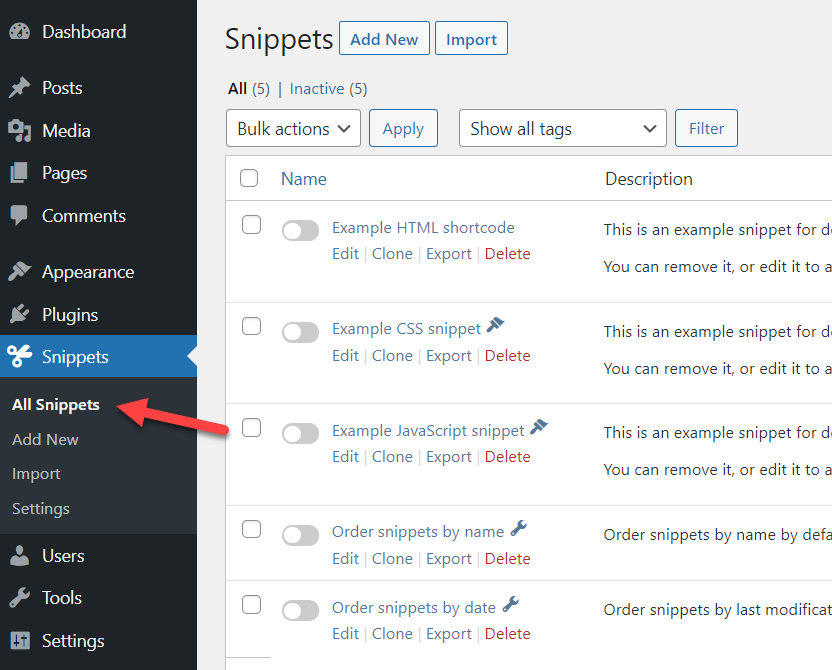832x670 pixels.
Task: Edit the Example HTML shortcode snippet
Action: click(345, 254)
